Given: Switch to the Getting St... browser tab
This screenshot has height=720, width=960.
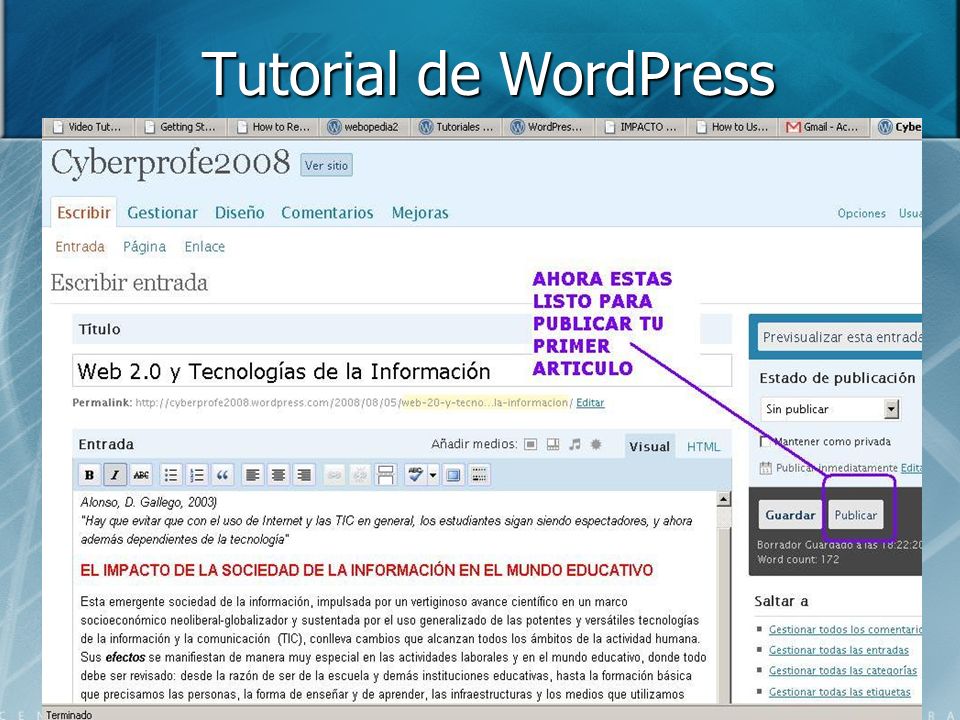Looking at the screenshot, I should click(x=181, y=127).
